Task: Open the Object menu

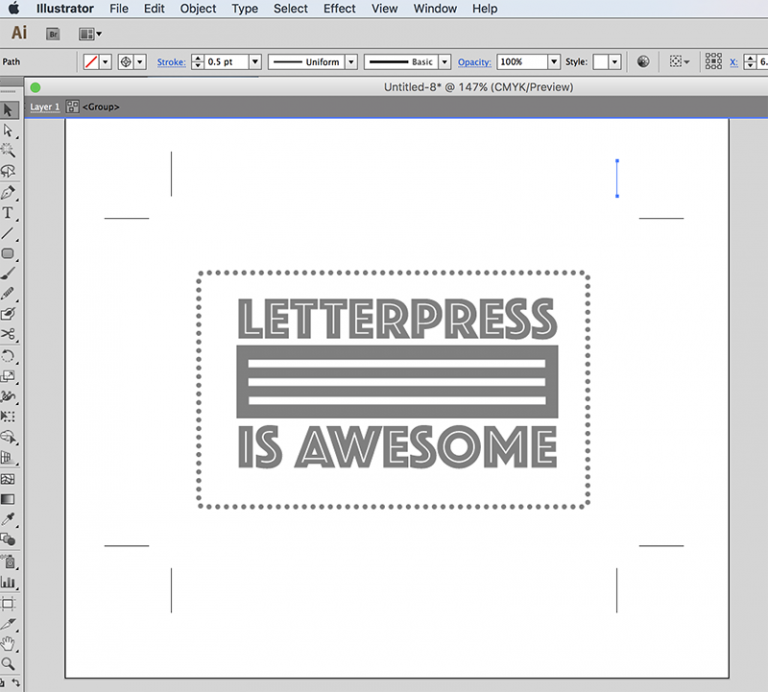Action: pos(198,8)
